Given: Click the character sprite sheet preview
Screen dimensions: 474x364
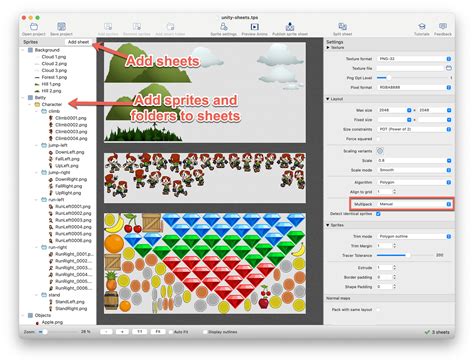Looking at the screenshot, I should [205, 178].
